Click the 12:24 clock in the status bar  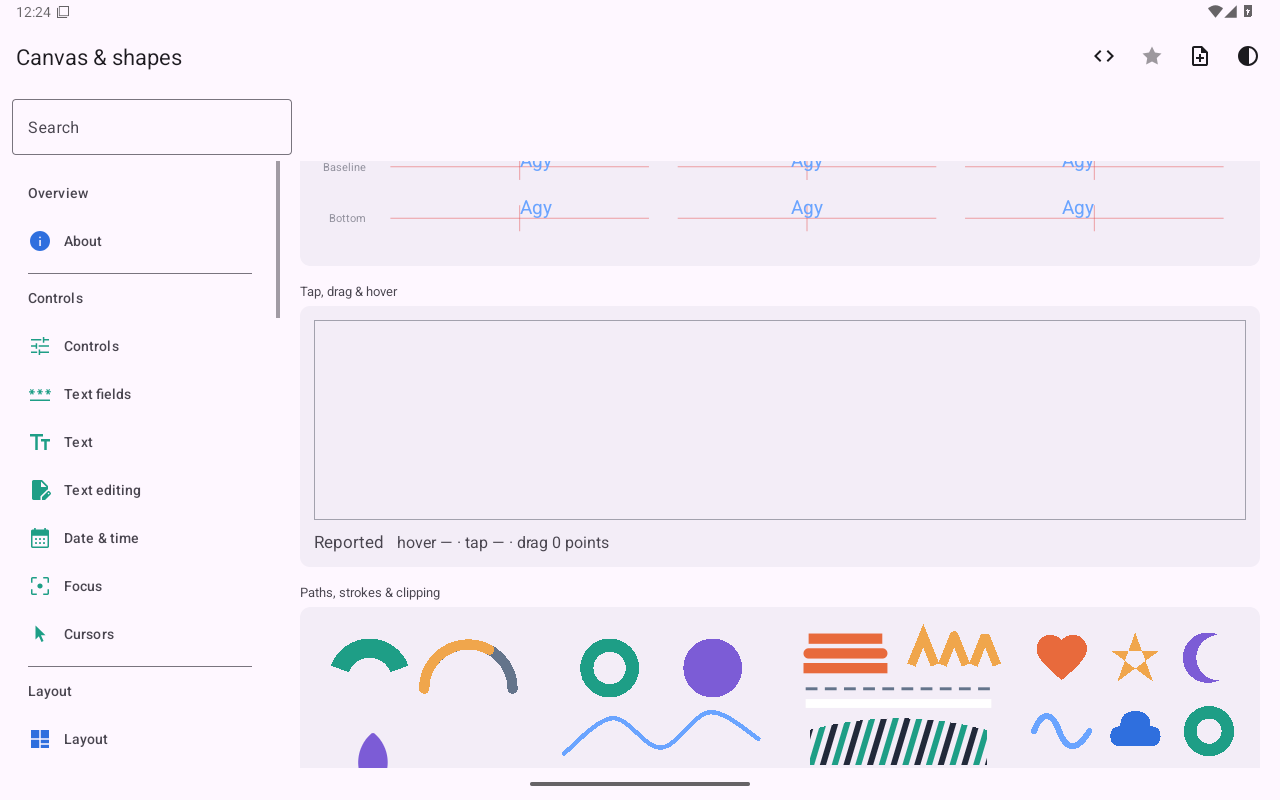pos(33,12)
